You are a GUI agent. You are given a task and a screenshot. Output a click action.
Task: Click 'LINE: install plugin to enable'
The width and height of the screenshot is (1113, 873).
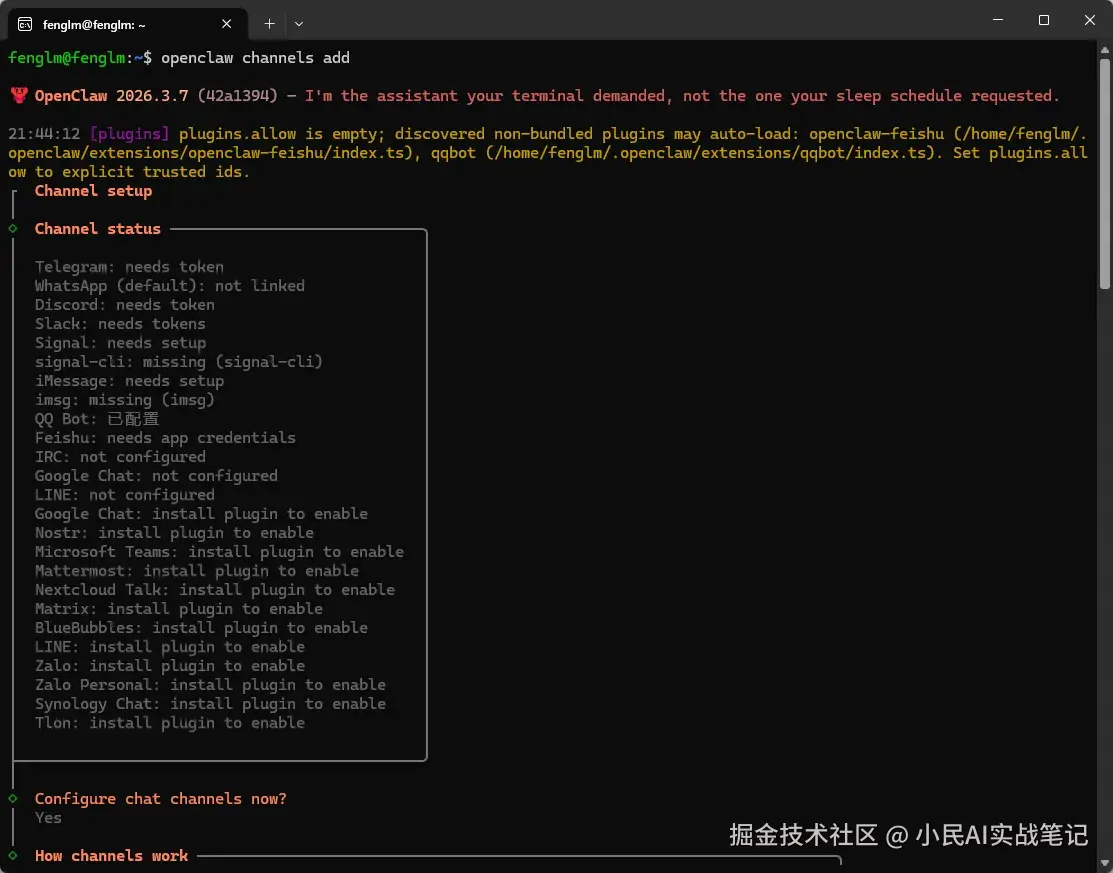(x=170, y=647)
